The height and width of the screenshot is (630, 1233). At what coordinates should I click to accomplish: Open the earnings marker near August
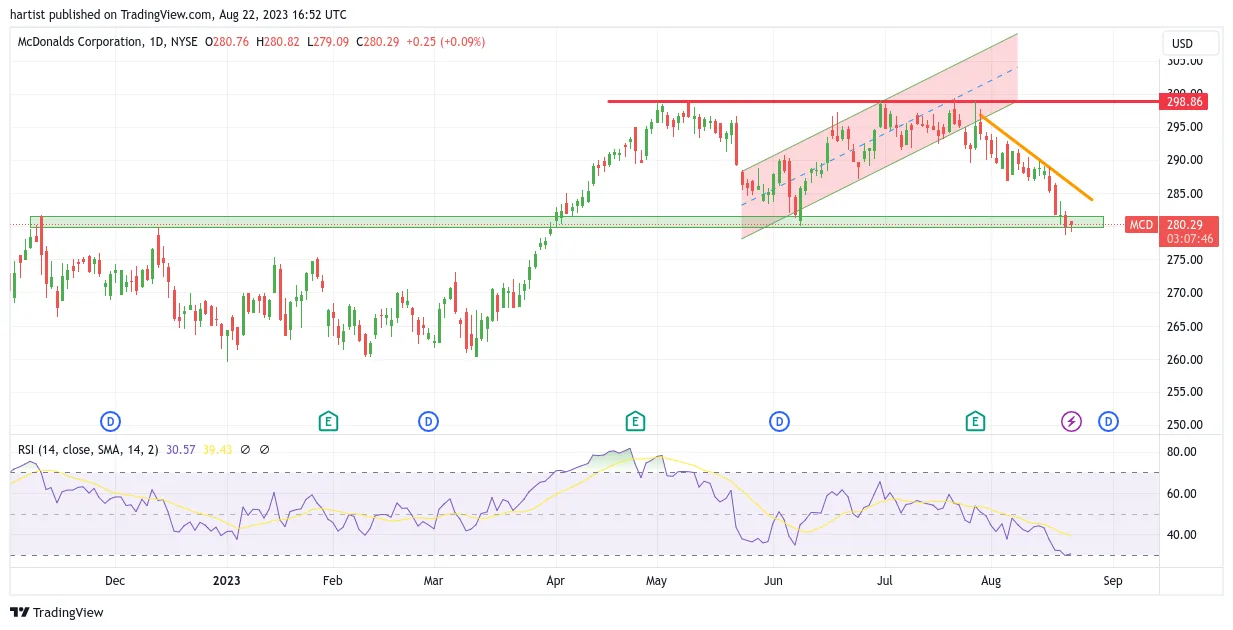[975, 421]
